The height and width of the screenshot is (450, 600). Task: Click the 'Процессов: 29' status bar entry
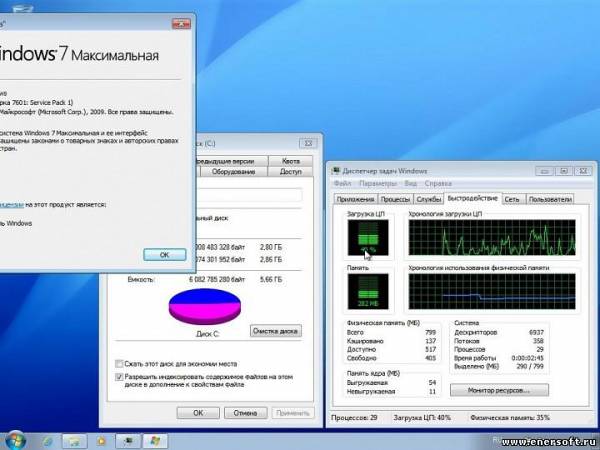tap(354, 418)
